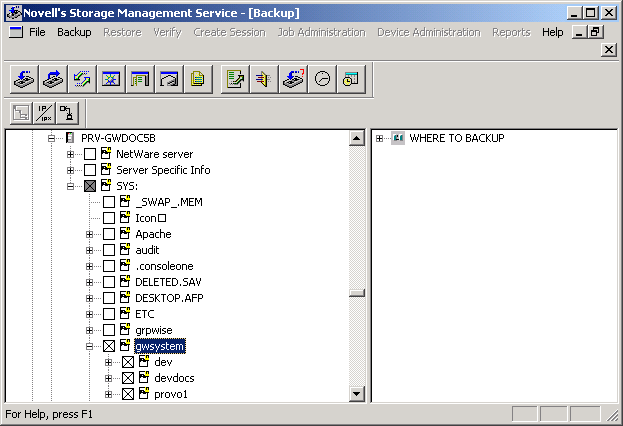This screenshot has height=426, width=623.
Task: Click the network connection toolbar icon
Action: 67,113
